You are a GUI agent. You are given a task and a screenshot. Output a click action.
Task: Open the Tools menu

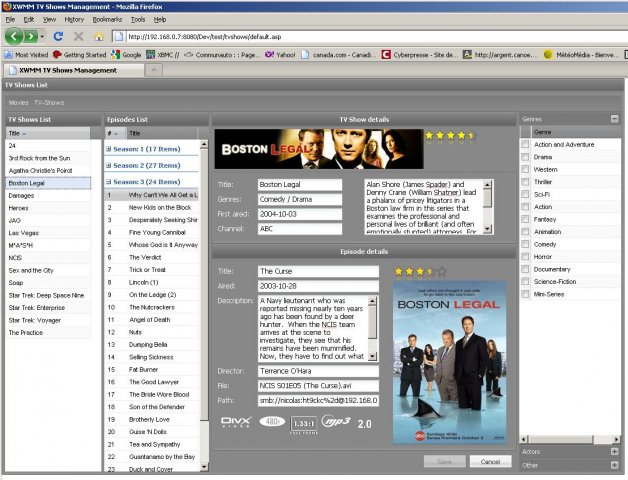click(138, 19)
